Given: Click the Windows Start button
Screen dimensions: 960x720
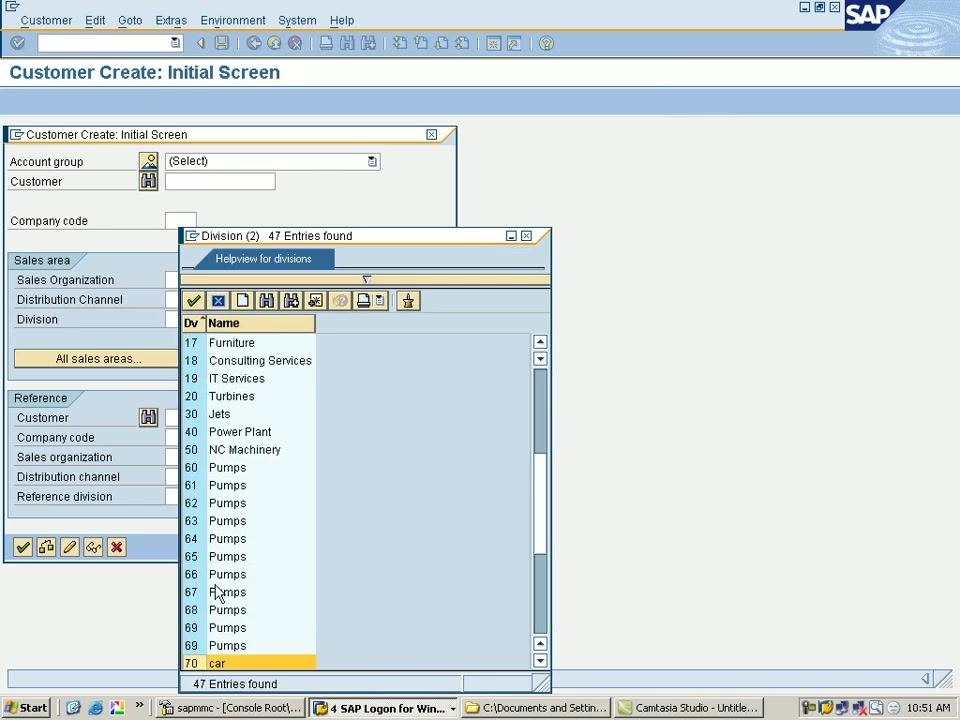Looking at the screenshot, I should [26, 708].
